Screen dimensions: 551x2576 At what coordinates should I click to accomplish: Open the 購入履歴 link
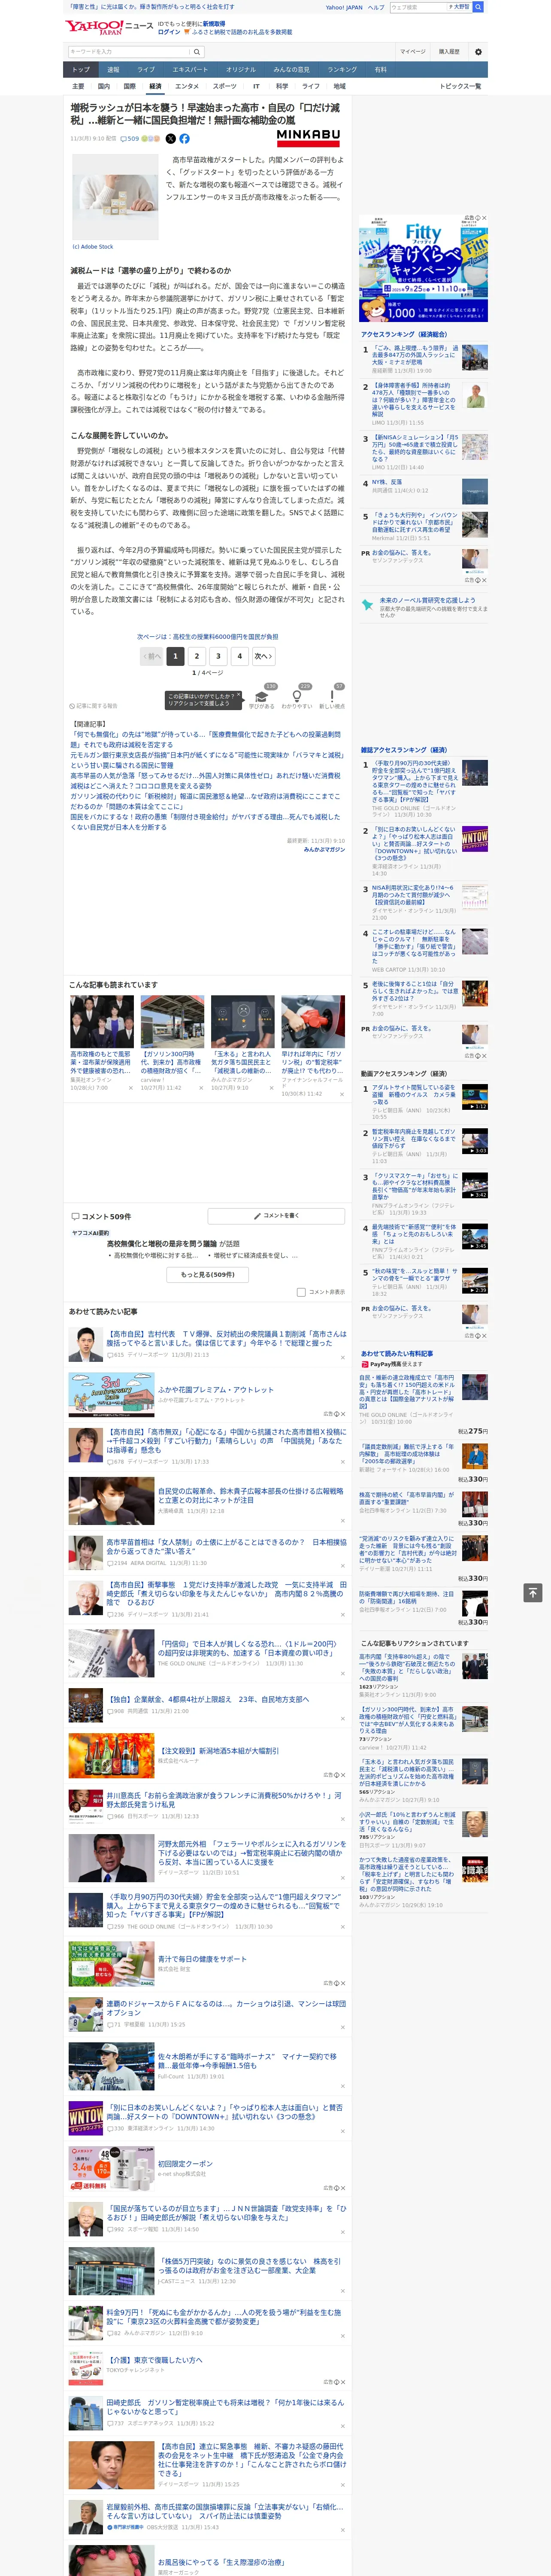click(x=449, y=51)
